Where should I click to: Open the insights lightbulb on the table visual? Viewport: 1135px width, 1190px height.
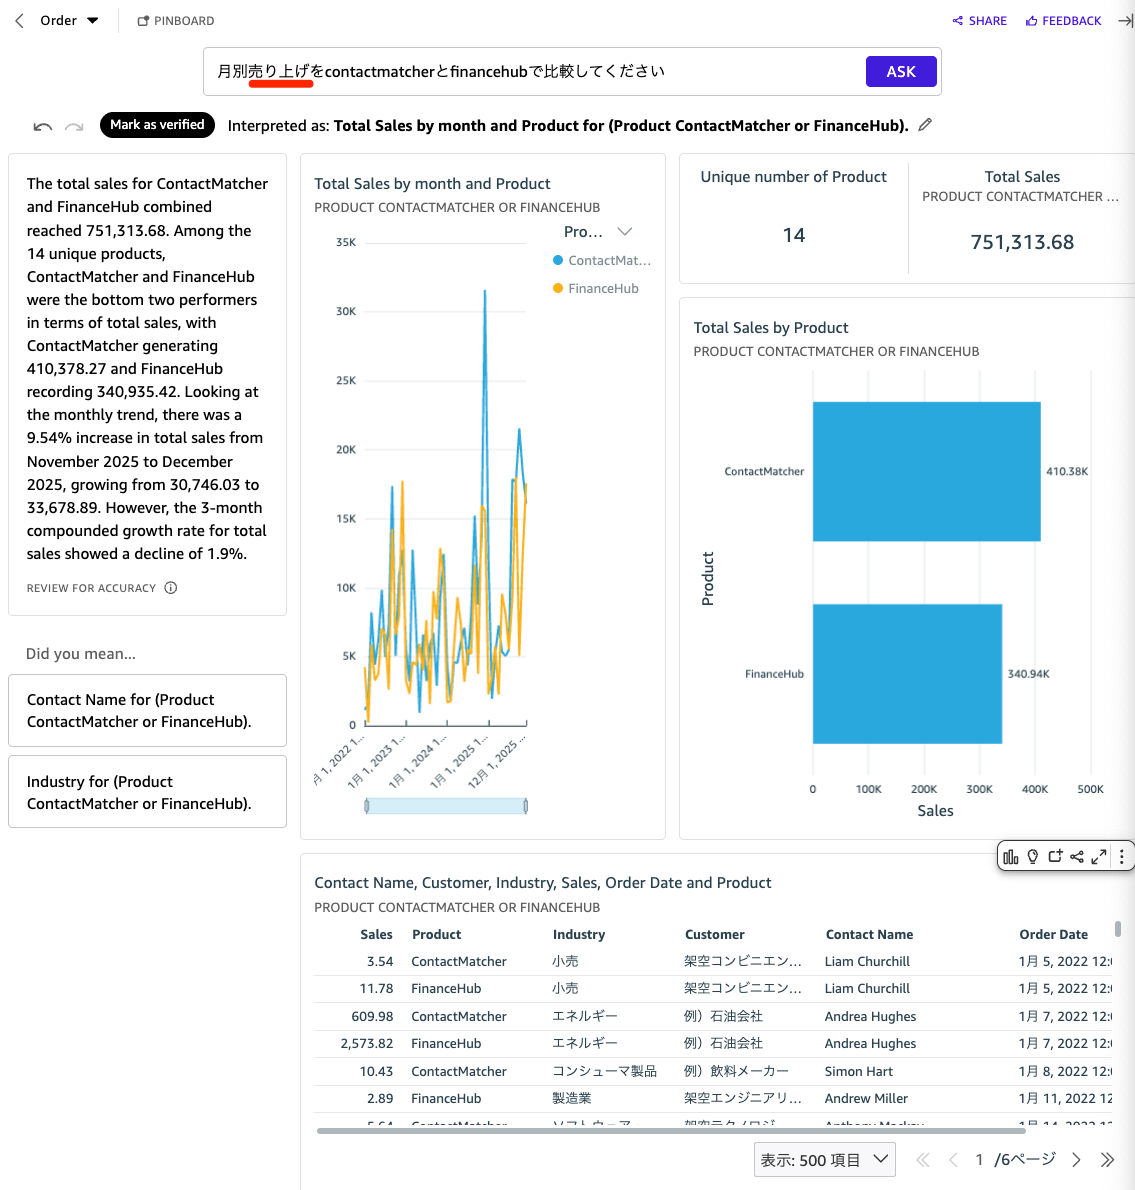tap(1033, 856)
